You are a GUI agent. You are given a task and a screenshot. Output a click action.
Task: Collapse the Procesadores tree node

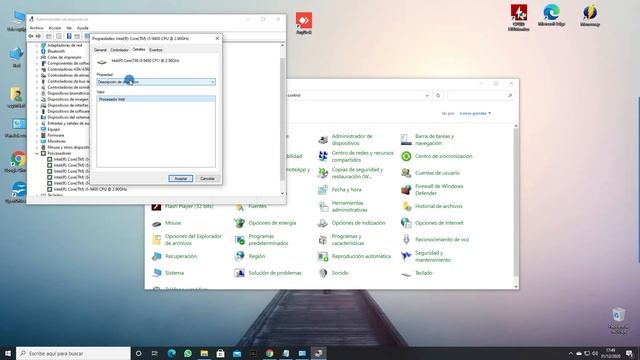coord(37,153)
